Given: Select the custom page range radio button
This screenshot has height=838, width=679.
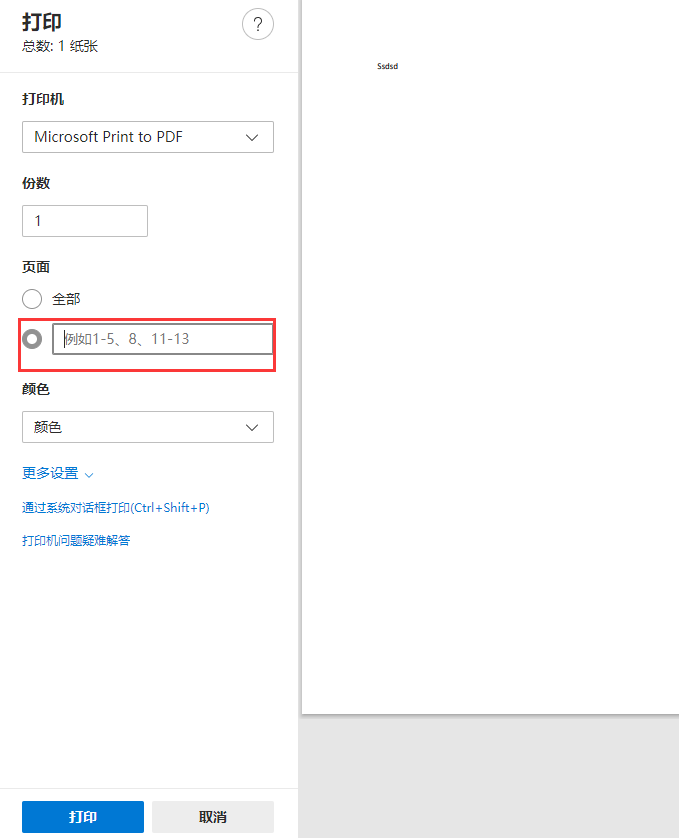Looking at the screenshot, I should click(32, 339).
